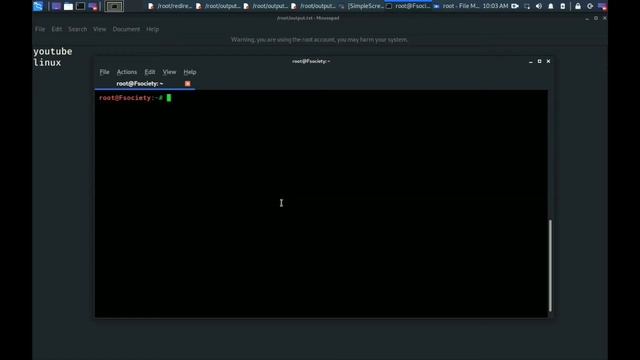Open Mousepad Document menu
Viewport: 640px width, 360px height.
point(126,29)
